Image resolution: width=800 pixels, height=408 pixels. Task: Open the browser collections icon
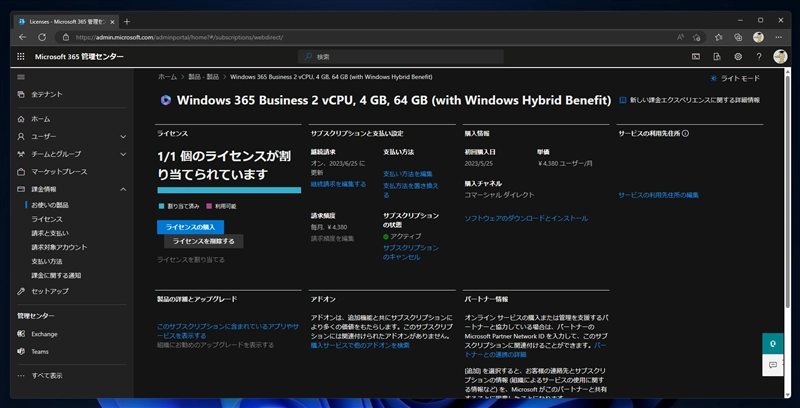pos(738,37)
